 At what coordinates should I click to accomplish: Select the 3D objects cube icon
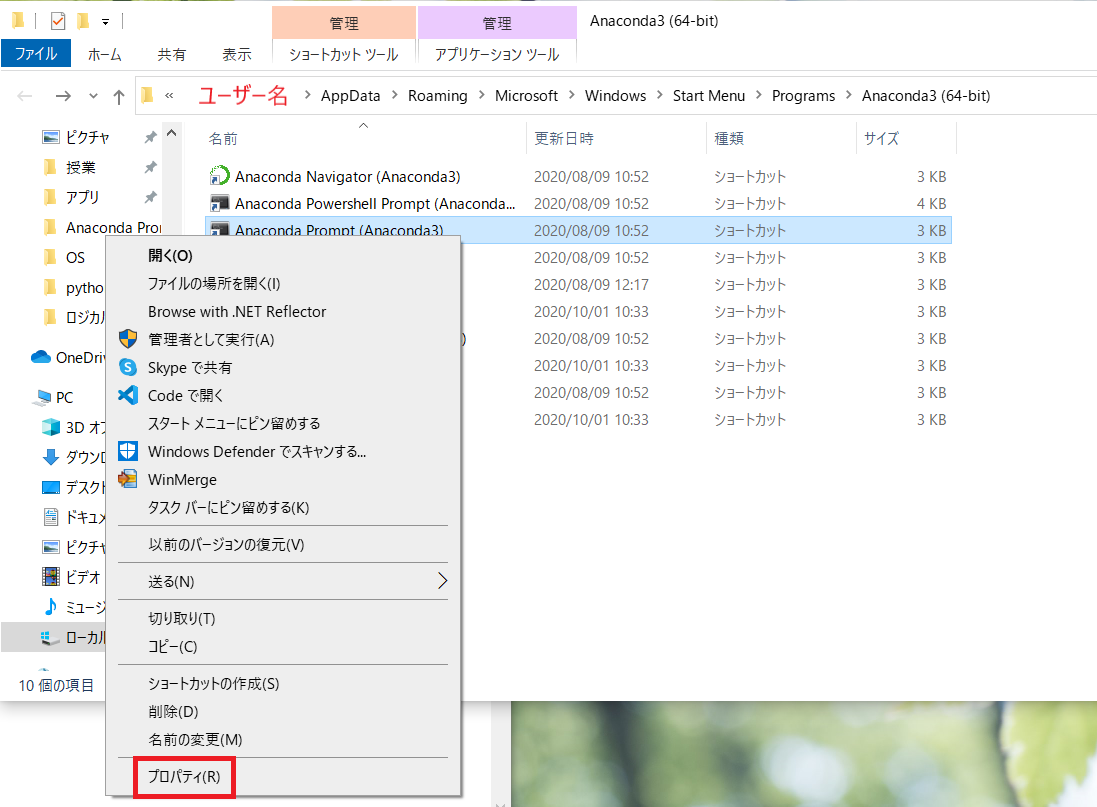[51, 427]
